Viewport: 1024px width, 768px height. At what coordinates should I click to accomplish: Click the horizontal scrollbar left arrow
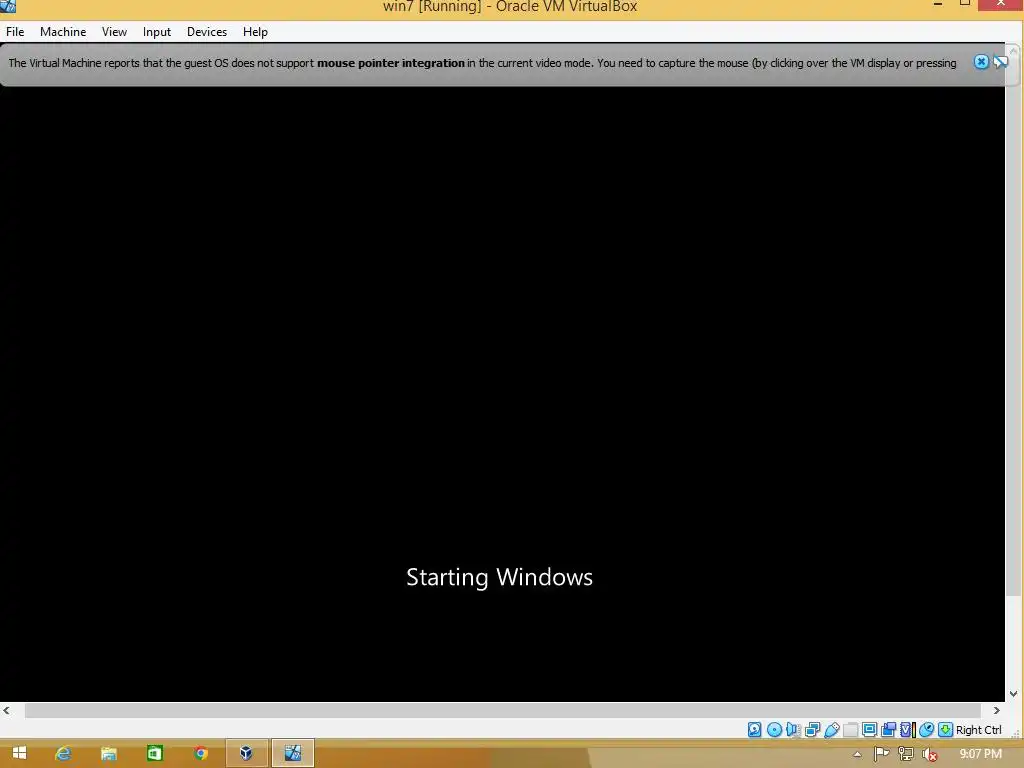pyautogui.click(x=7, y=710)
